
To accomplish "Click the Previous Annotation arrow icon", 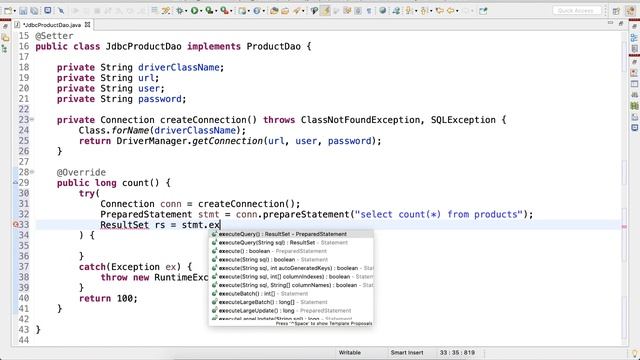I will pyautogui.click(x=424, y=11).
